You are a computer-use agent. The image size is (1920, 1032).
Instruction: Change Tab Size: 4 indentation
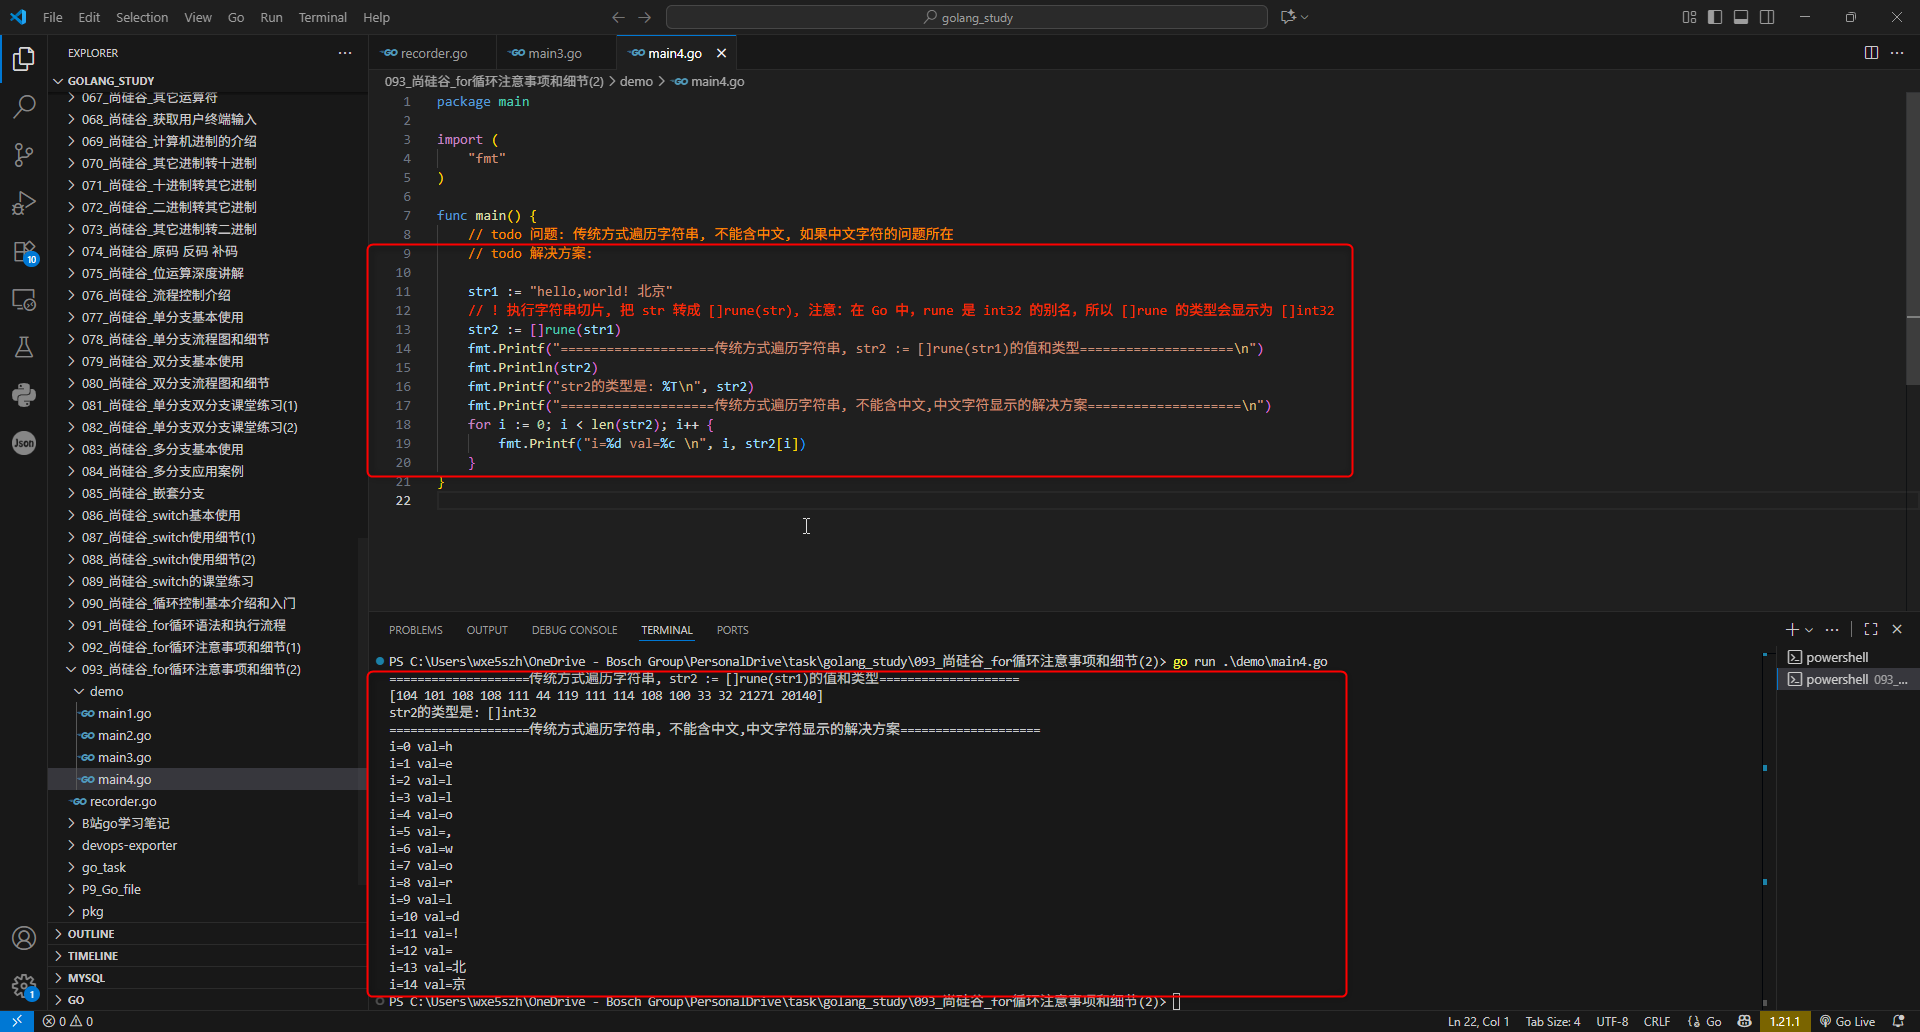pos(1553,1021)
